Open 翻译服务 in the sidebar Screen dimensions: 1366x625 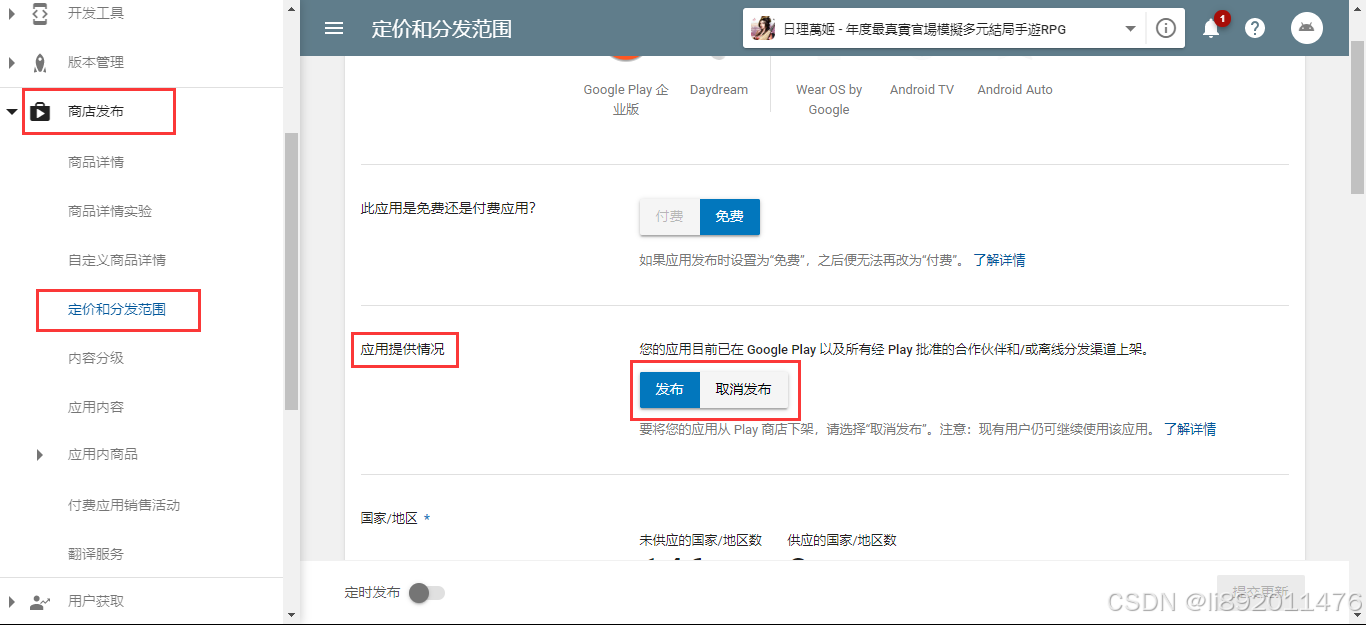pyautogui.click(x=96, y=554)
